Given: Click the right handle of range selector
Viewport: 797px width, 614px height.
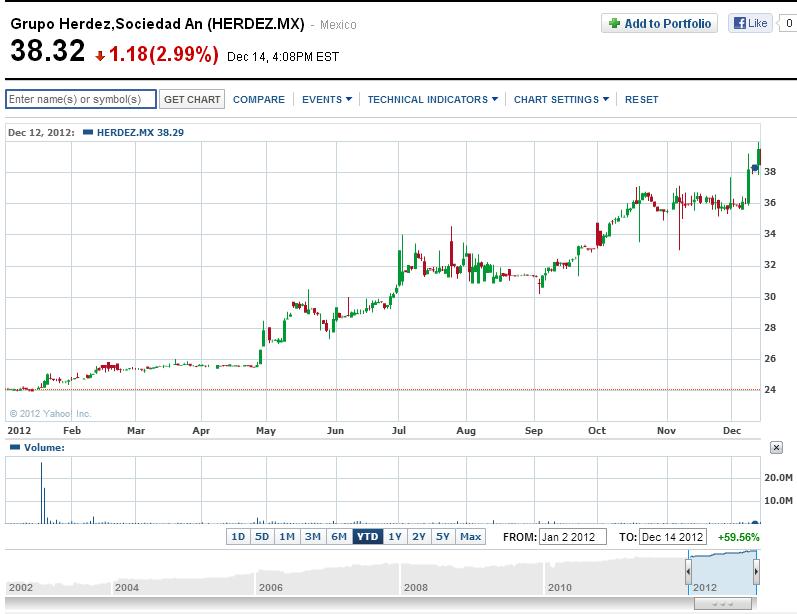Looking at the screenshot, I should 756,572.
